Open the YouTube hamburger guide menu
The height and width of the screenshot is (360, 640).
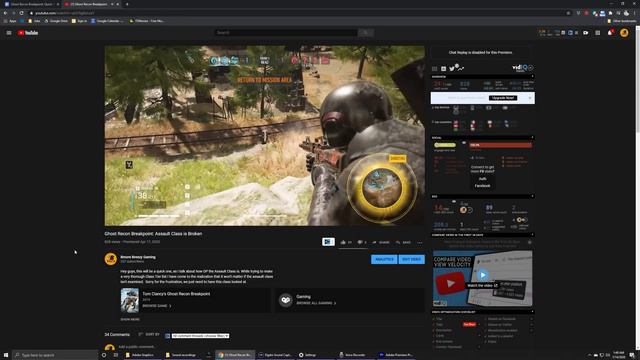tap(9, 33)
